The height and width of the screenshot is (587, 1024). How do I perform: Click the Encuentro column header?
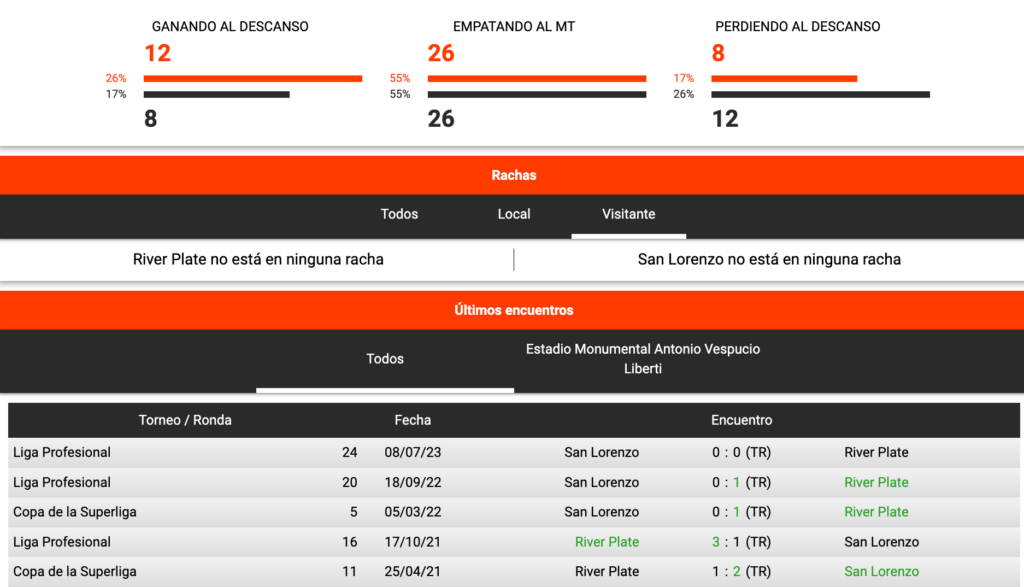click(741, 420)
